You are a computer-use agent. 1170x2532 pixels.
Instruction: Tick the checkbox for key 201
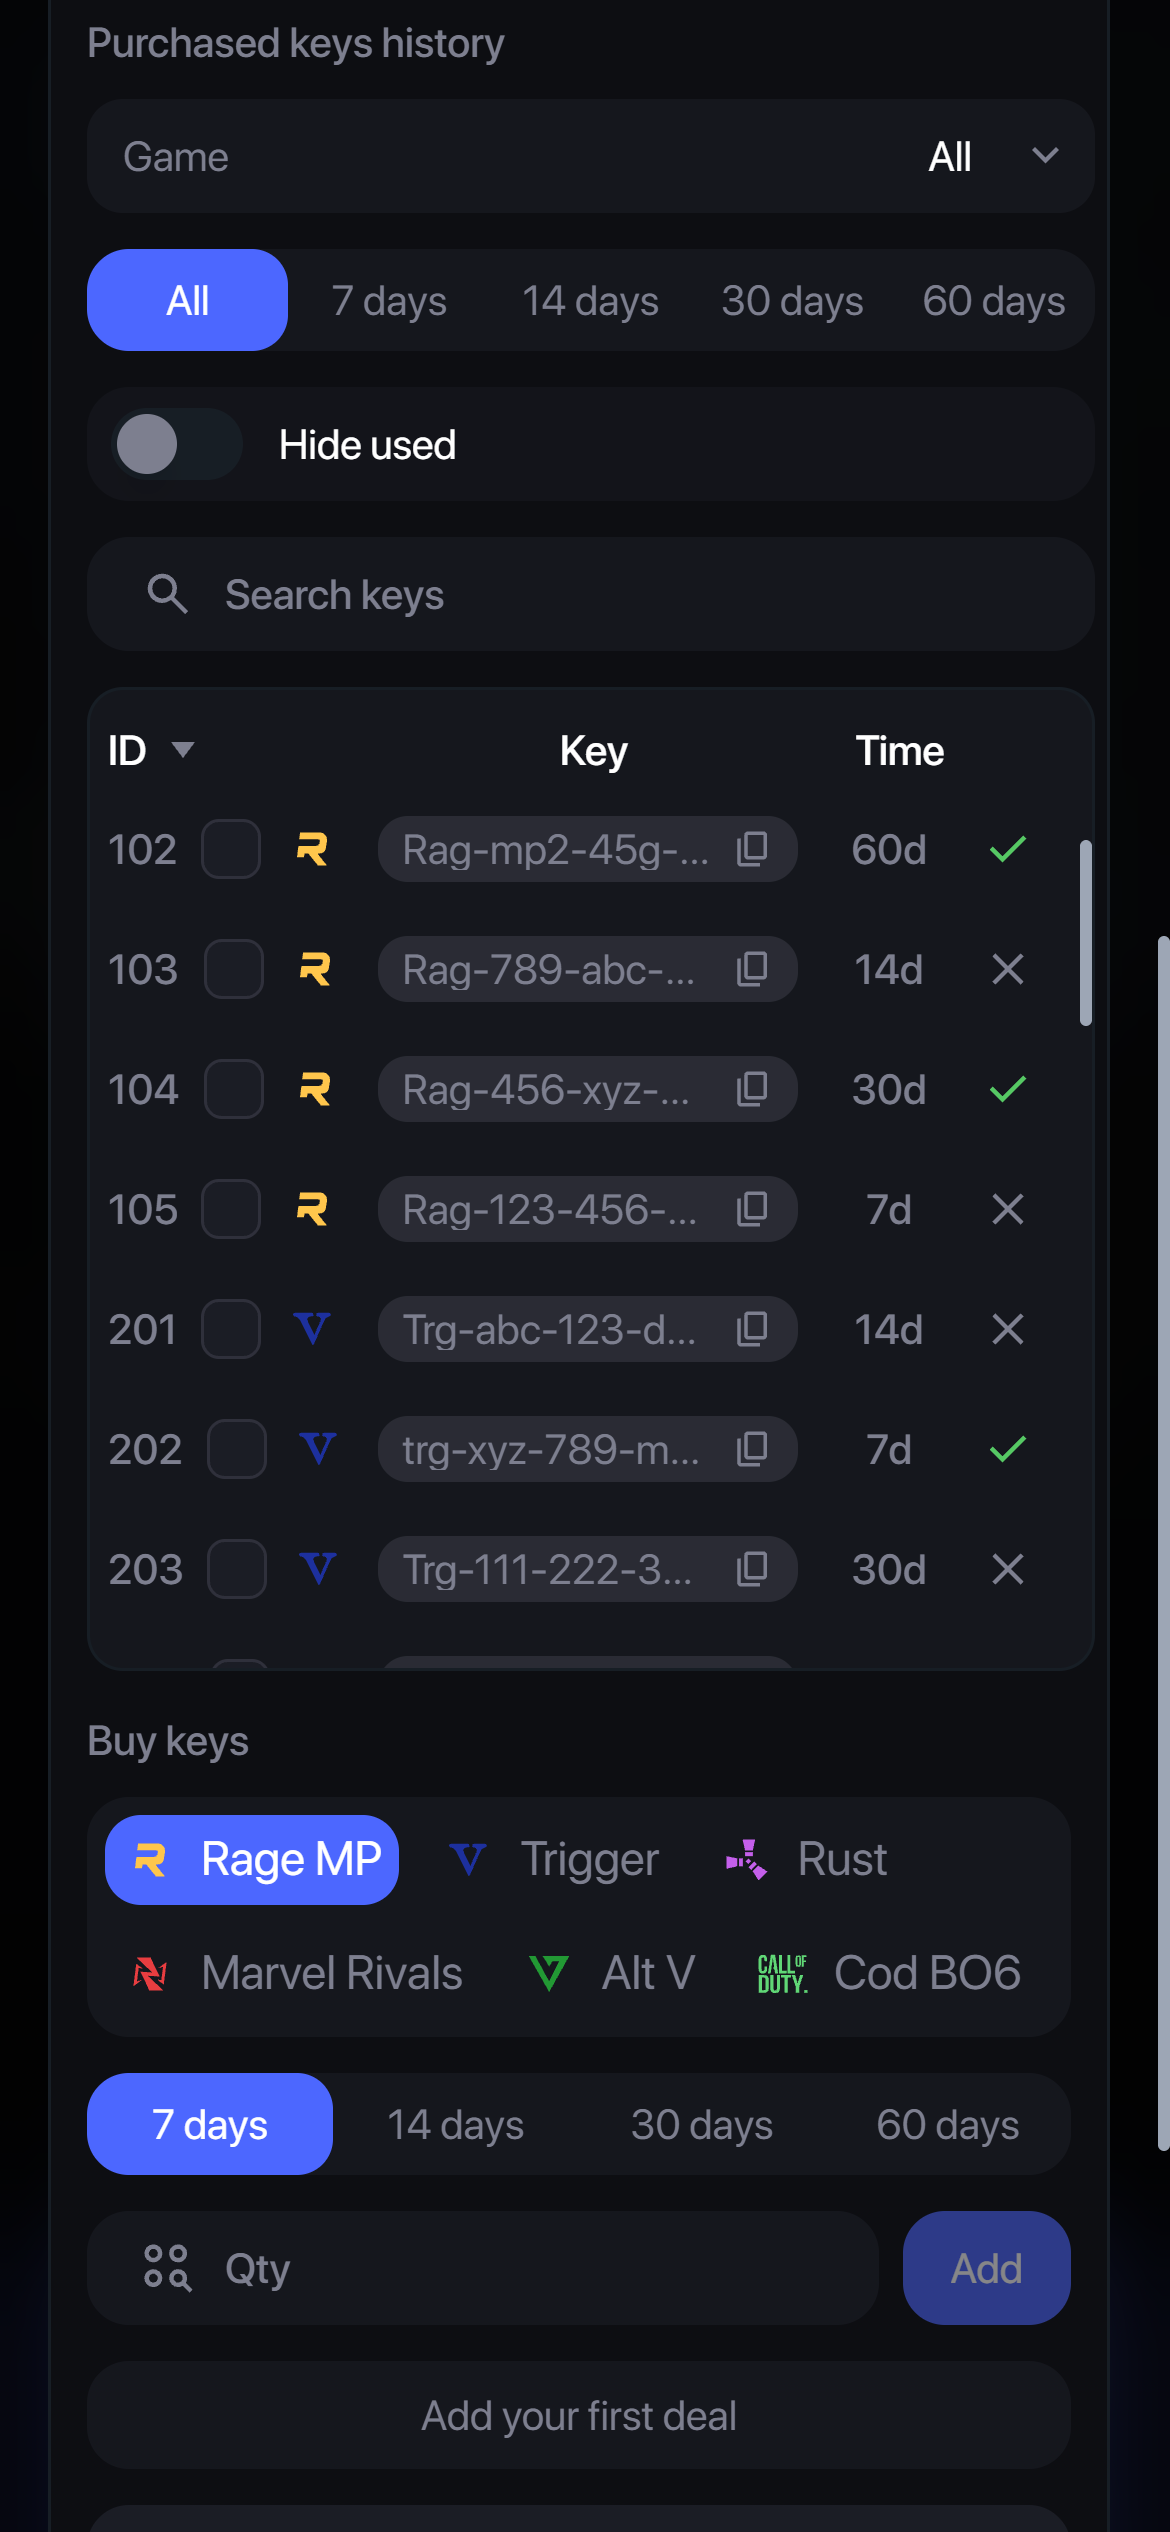[x=231, y=1329]
